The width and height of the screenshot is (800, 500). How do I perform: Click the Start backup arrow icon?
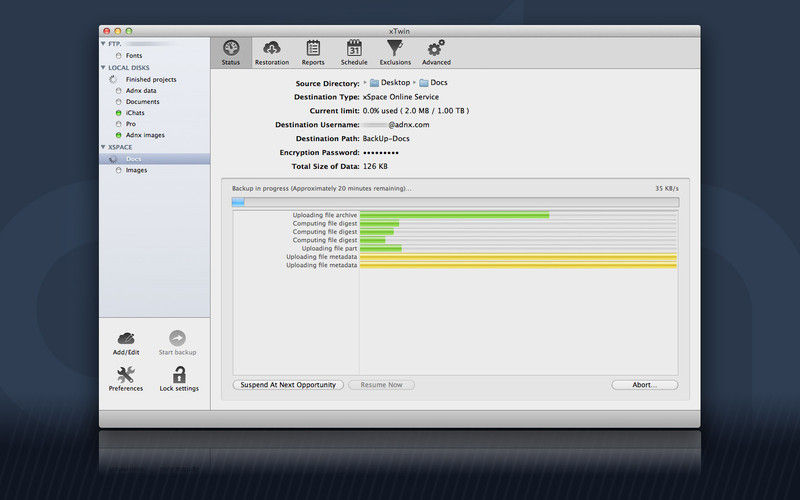point(177,338)
